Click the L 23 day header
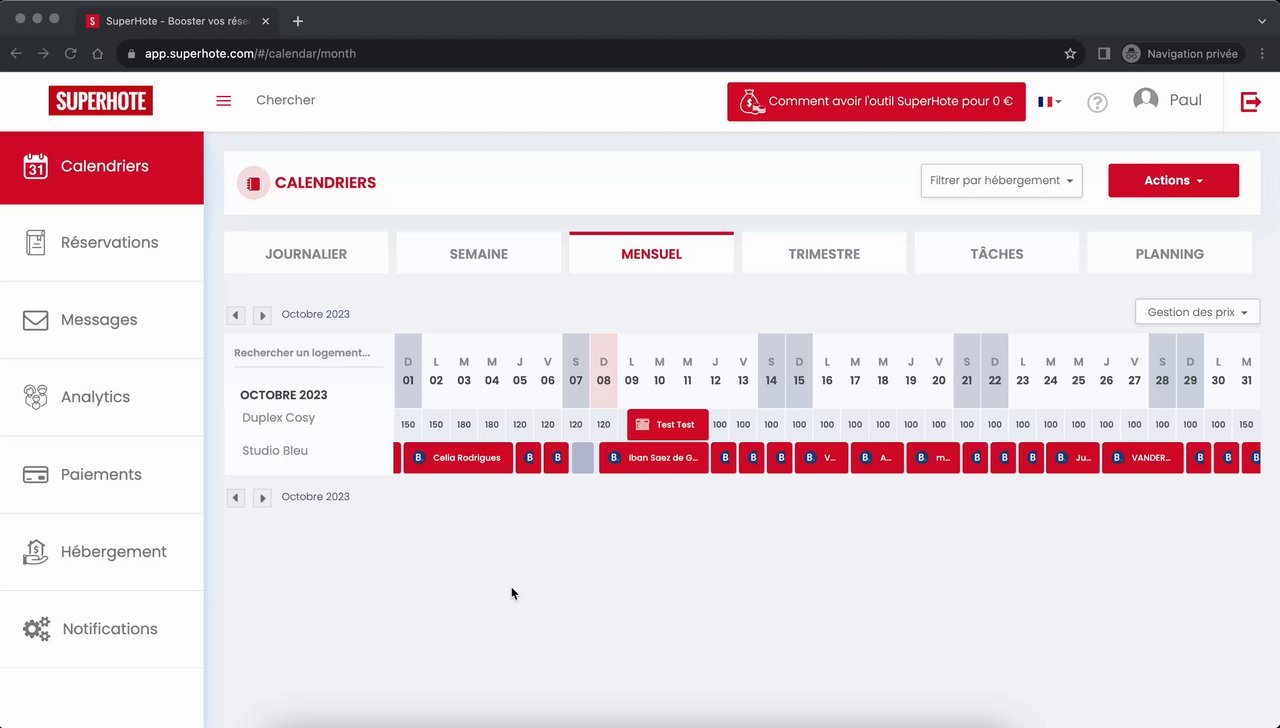1280x728 pixels. pos(1022,371)
